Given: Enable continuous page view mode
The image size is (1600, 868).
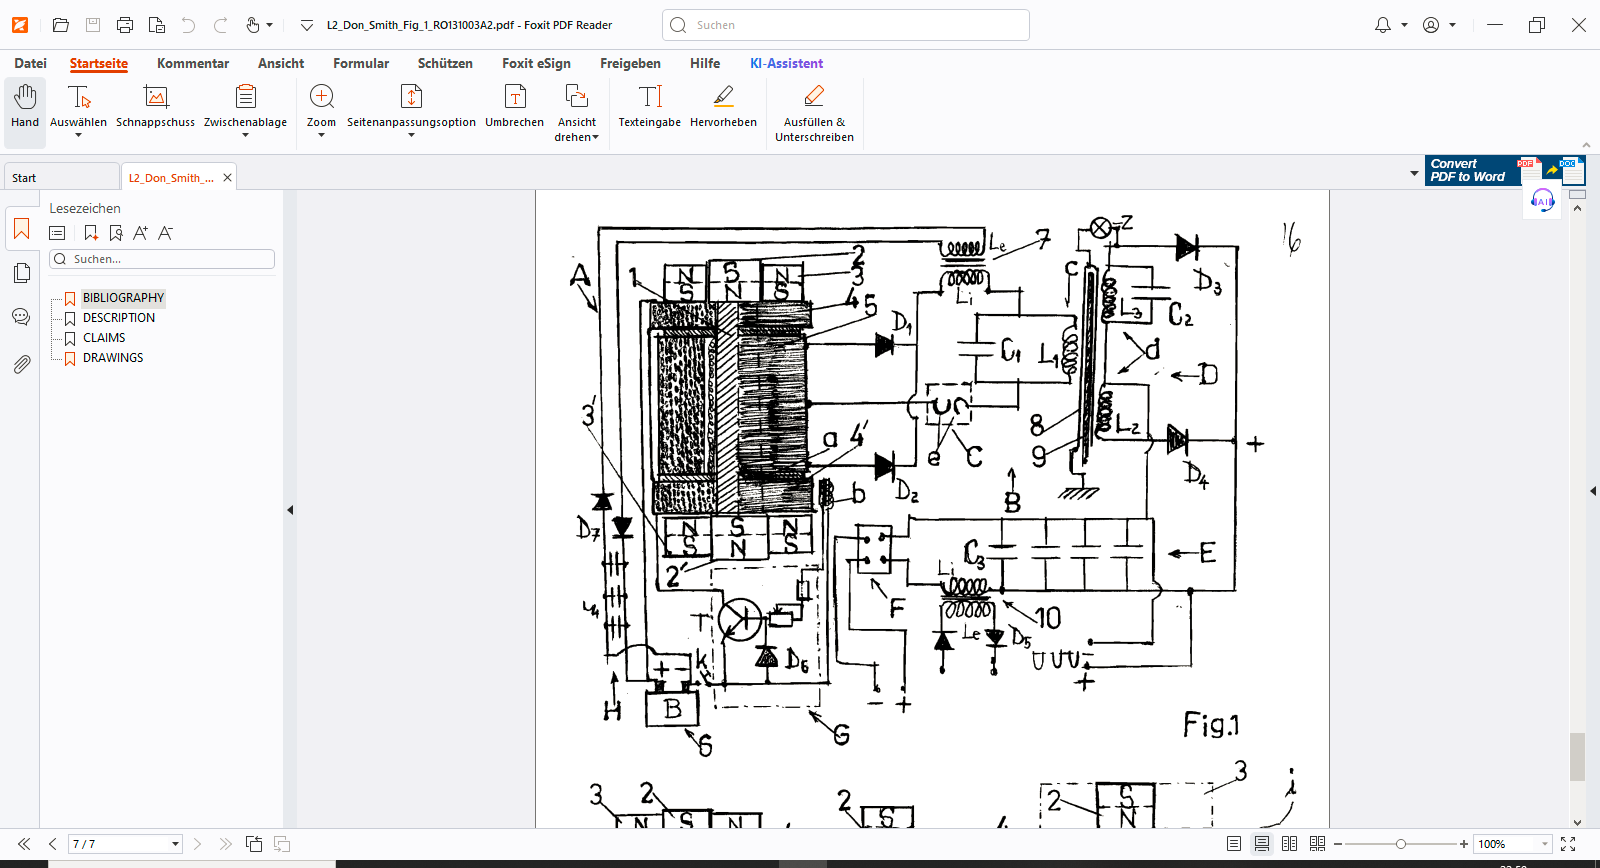Looking at the screenshot, I should coord(1262,844).
